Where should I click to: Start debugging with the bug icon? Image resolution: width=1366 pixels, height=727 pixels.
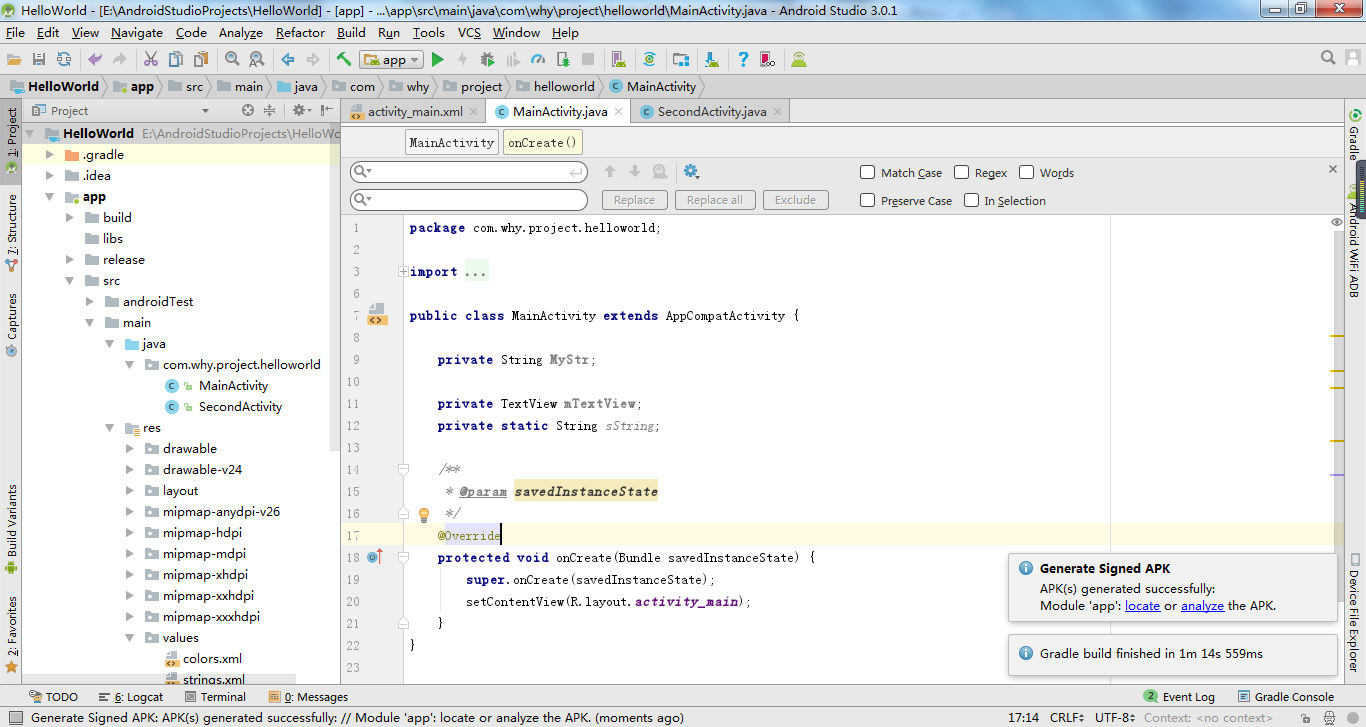click(x=488, y=60)
